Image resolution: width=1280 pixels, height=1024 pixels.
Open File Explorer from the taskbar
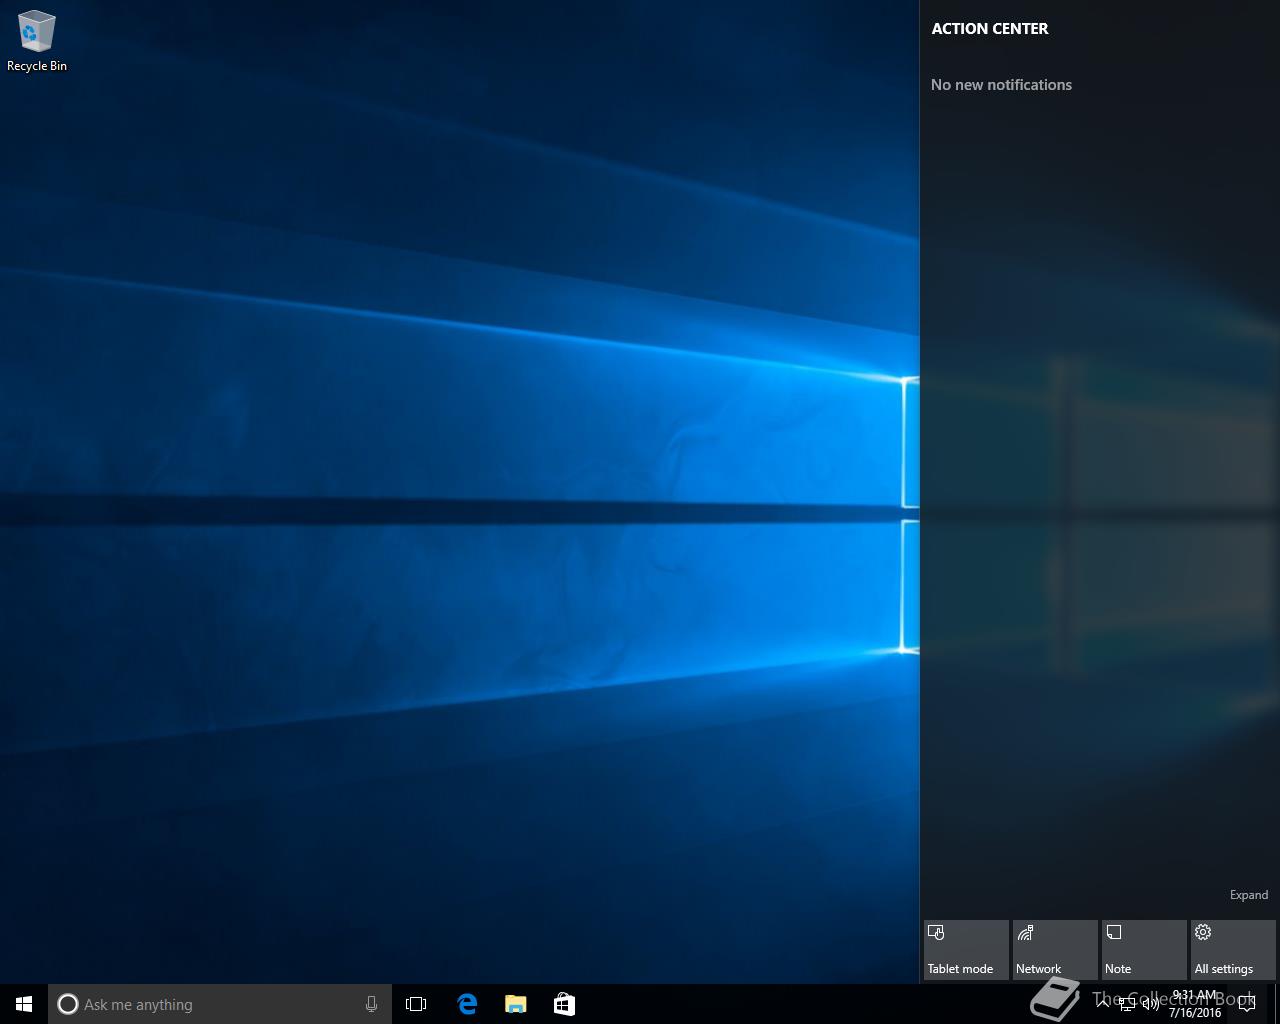515,1004
